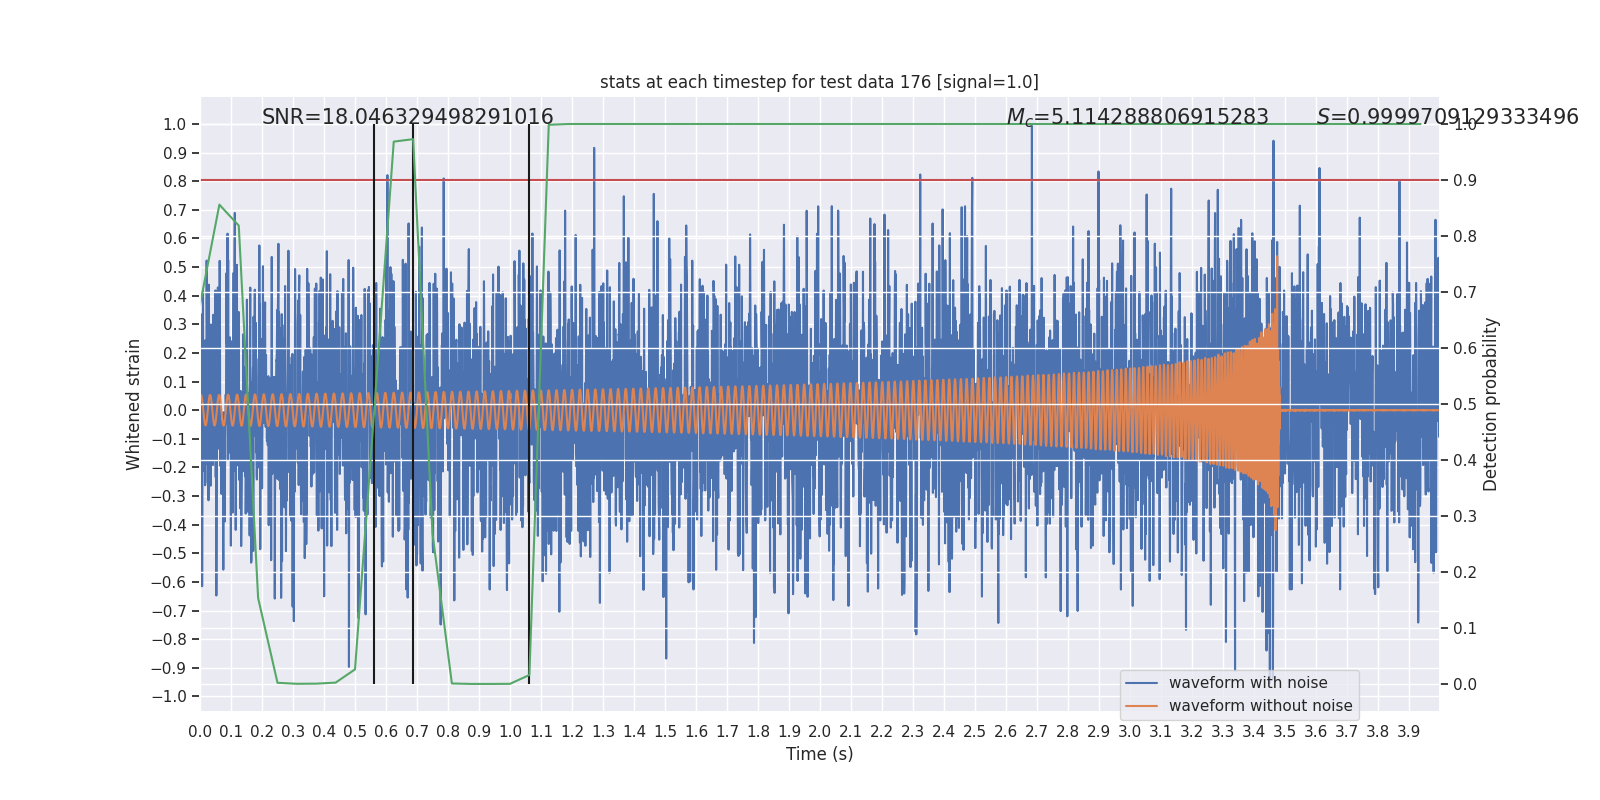Select the S=0.9999709129333496 annotation text
1600x800 pixels.
click(x=1447, y=117)
